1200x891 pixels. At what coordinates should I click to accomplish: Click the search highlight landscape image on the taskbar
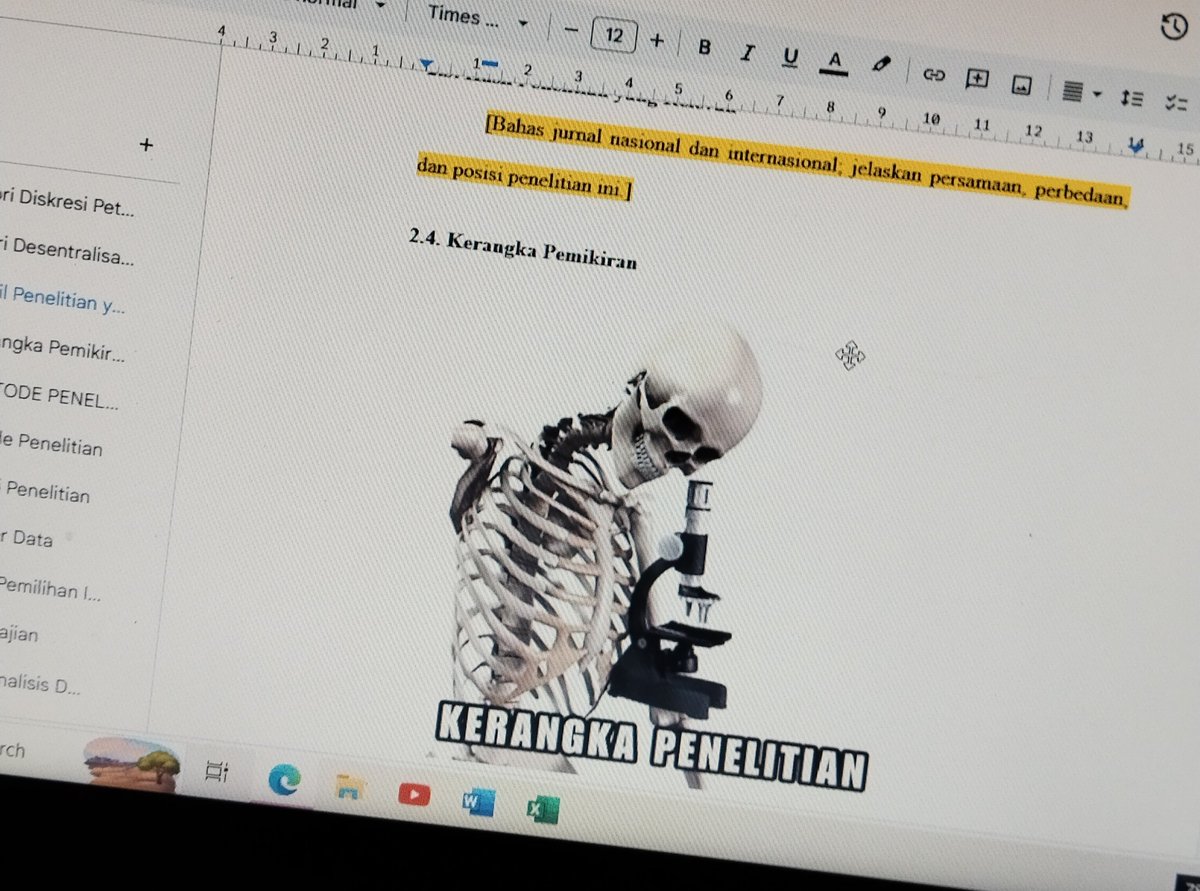coord(132,764)
